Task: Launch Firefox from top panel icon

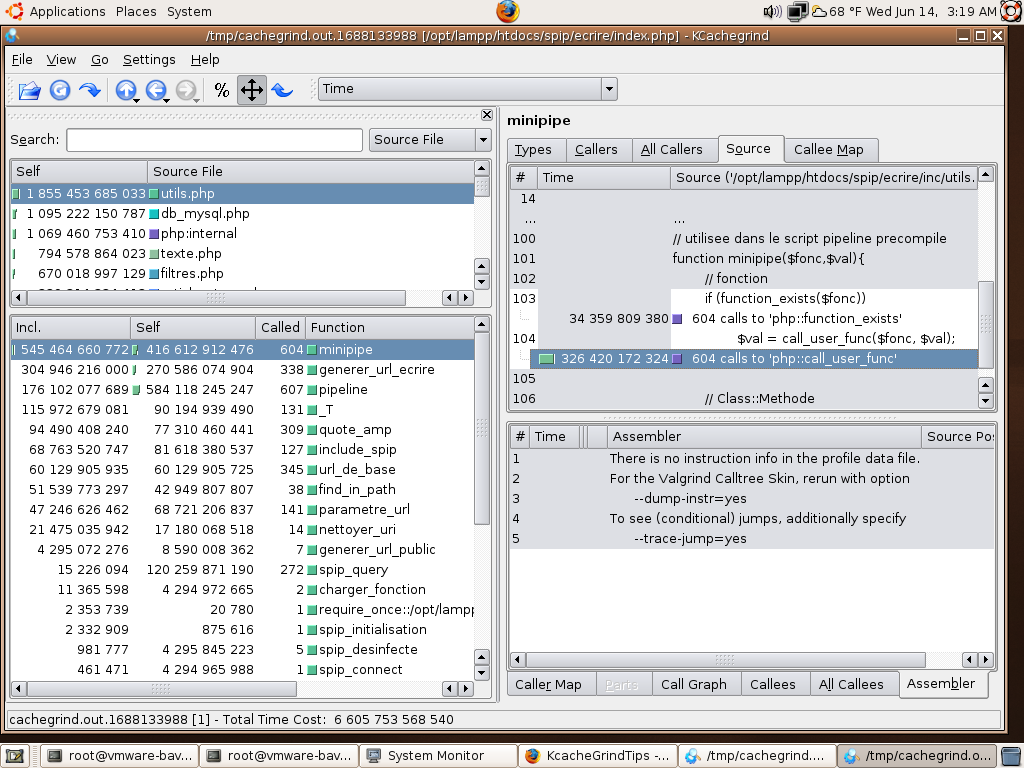Action: pos(507,11)
